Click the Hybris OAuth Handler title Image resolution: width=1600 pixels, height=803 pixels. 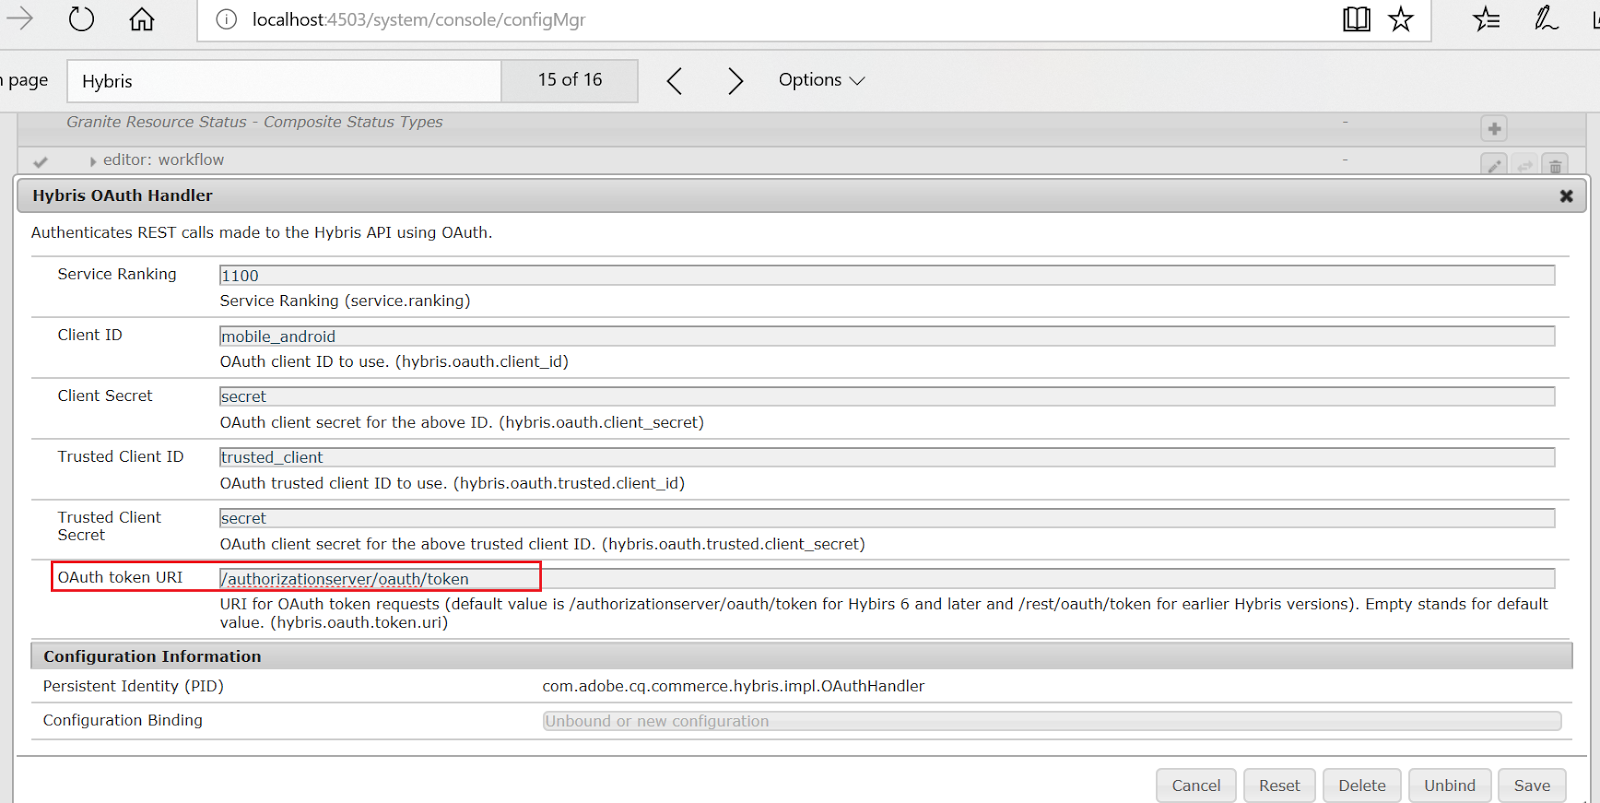coord(122,196)
